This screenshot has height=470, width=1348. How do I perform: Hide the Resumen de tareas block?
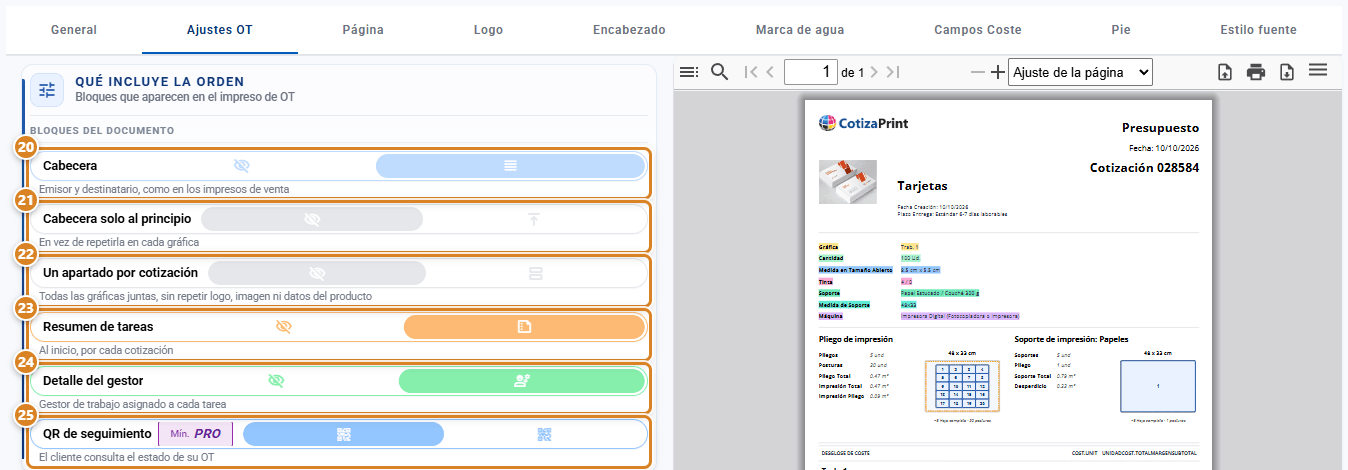(x=283, y=327)
